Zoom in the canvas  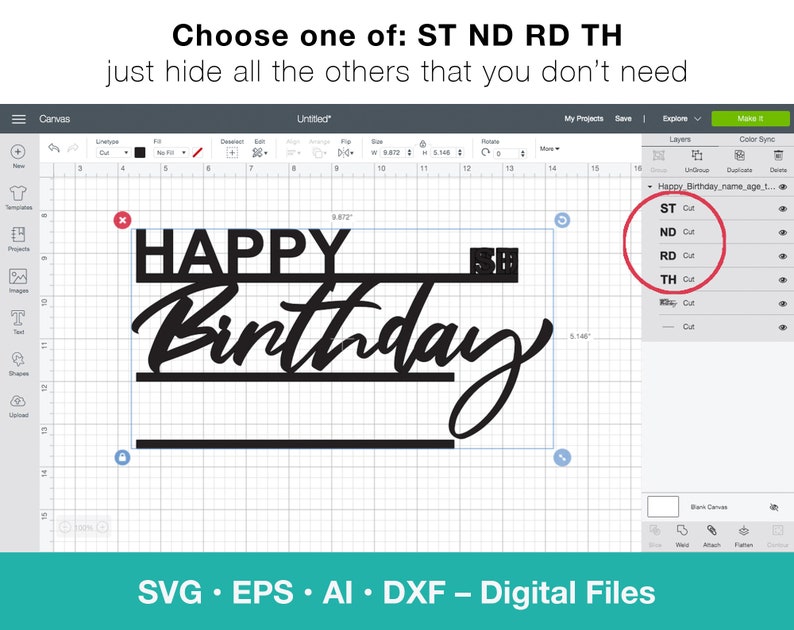point(102,527)
